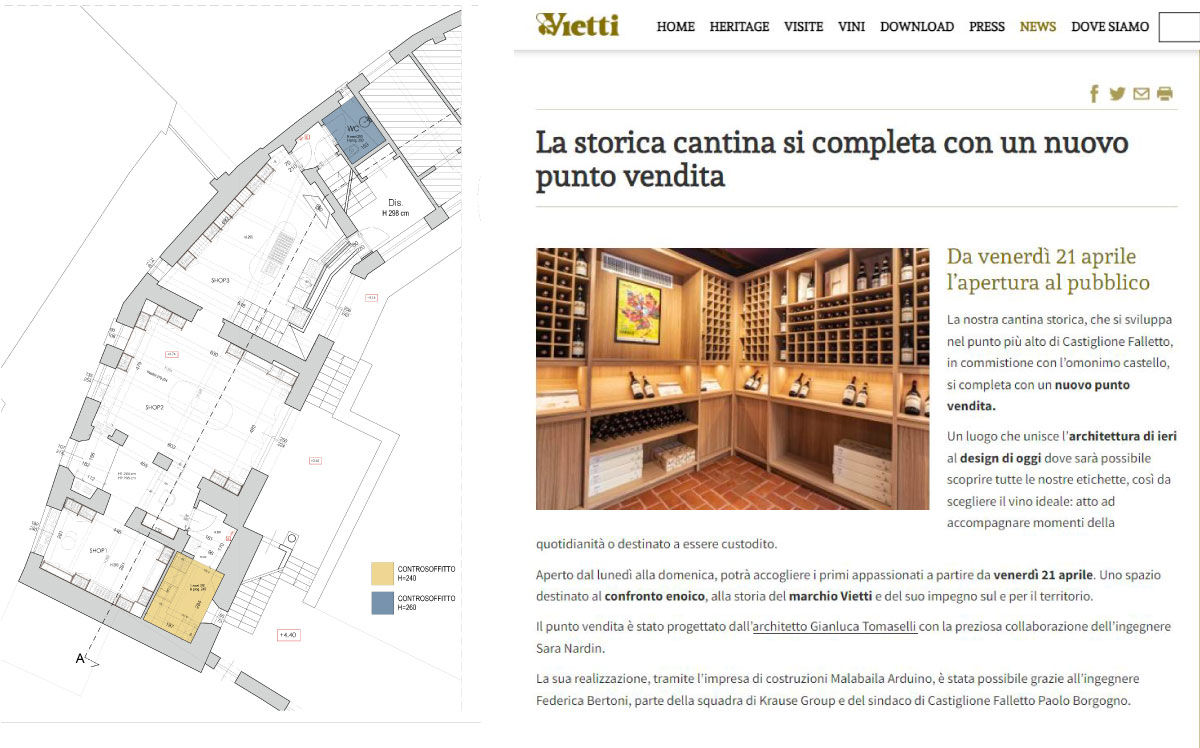The height and width of the screenshot is (748, 1200).
Task: Select VINI in the navigation bar
Action: pyautogui.click(x=852, y=27)
